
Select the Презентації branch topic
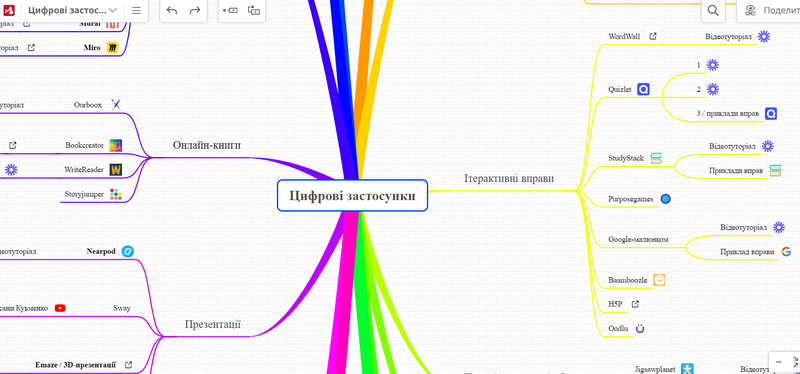click(x=213, y=324)
